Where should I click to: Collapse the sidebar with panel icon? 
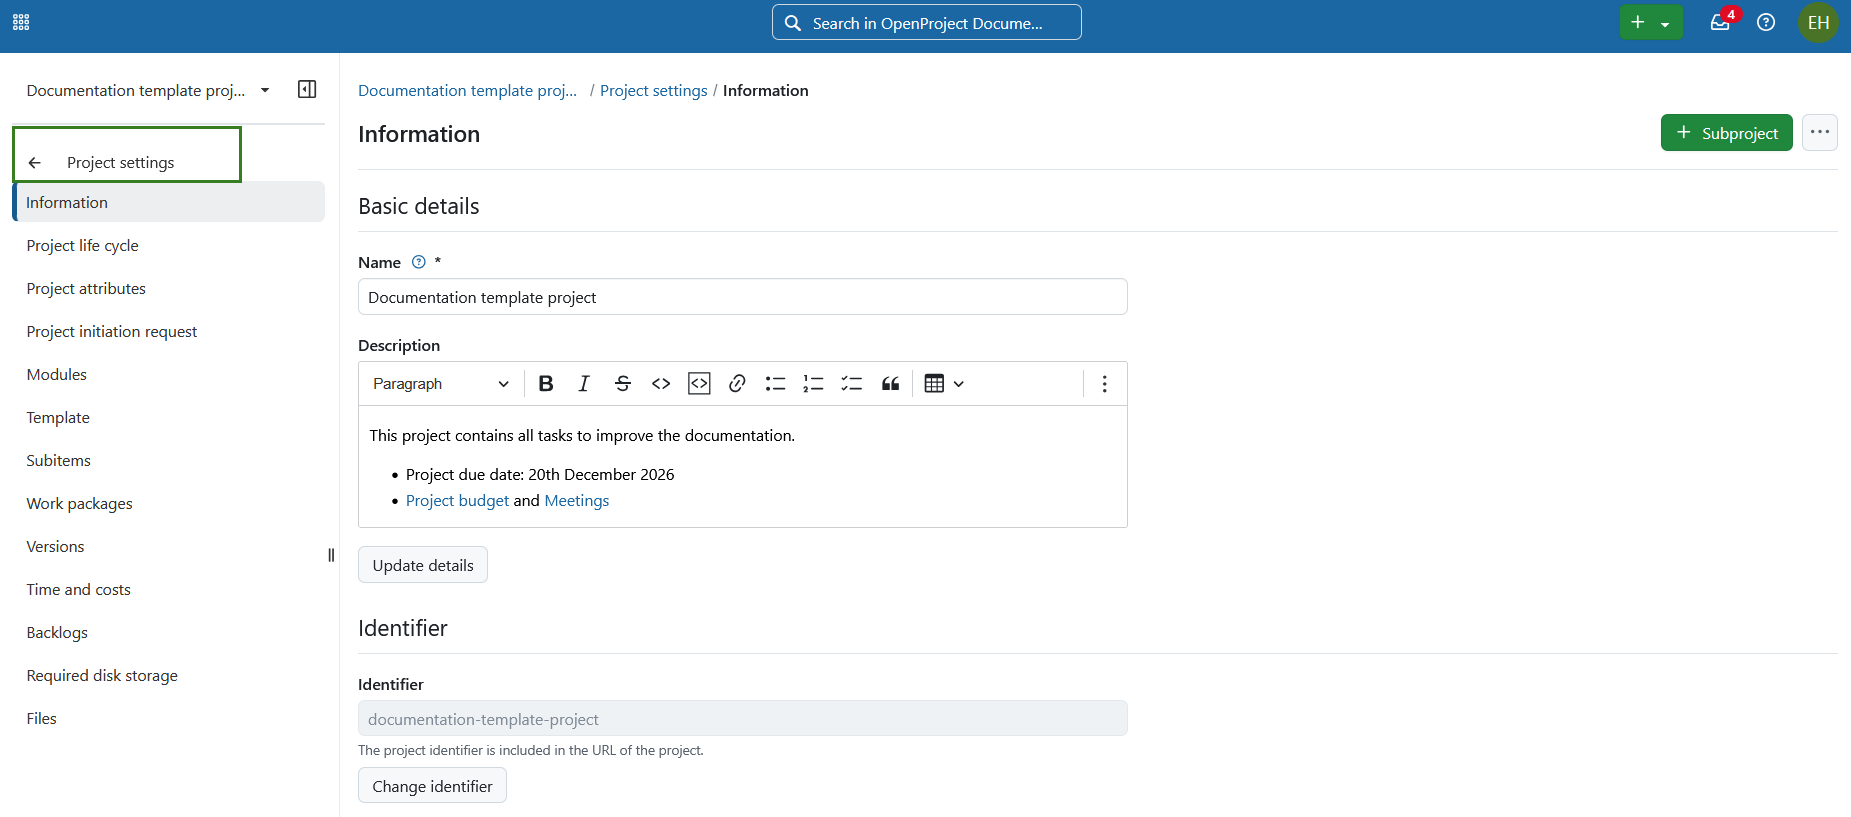(x=307, y=89)
